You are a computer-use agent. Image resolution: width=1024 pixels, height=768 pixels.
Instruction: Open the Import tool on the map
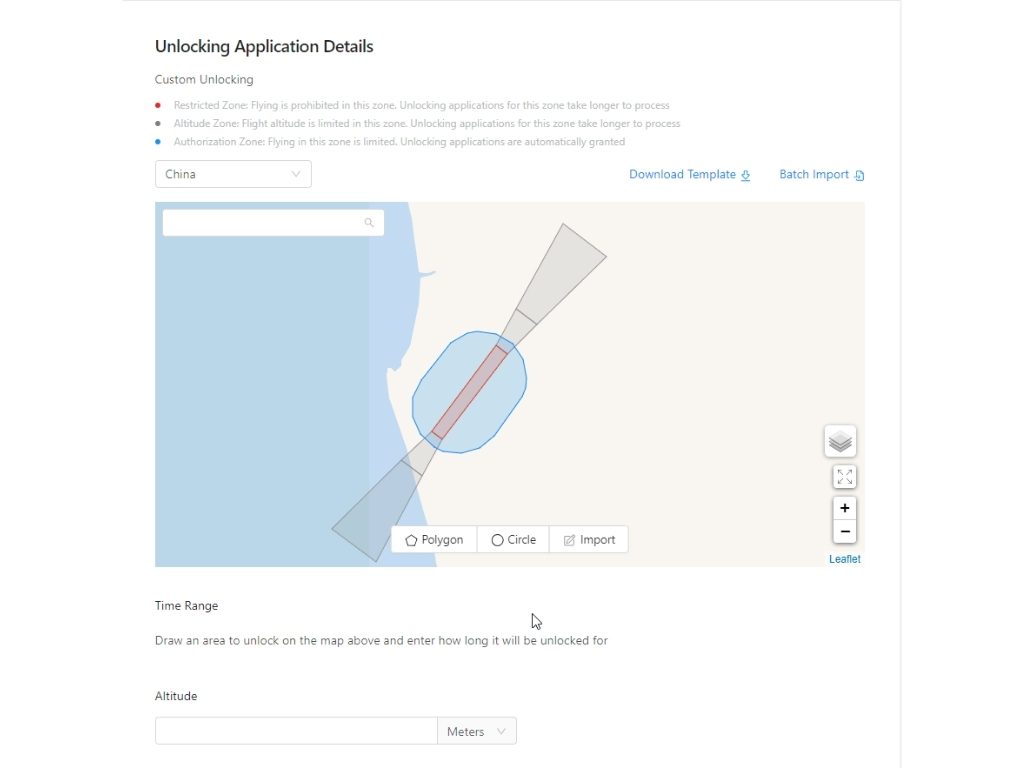pos(589,539)
